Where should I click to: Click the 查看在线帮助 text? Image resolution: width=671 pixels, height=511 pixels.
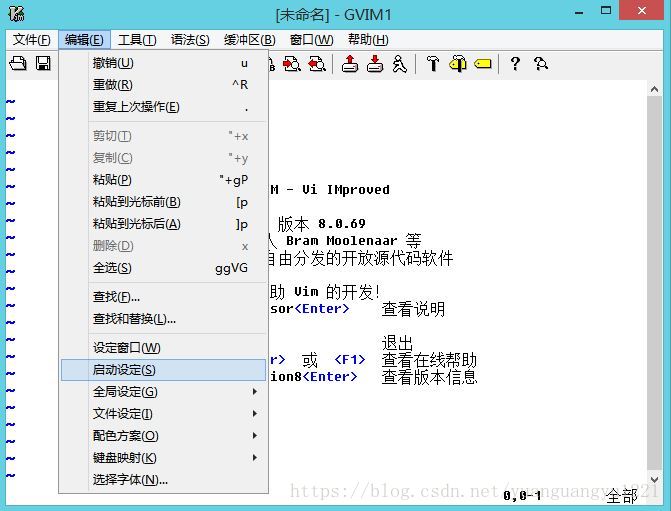pos(429,360)
